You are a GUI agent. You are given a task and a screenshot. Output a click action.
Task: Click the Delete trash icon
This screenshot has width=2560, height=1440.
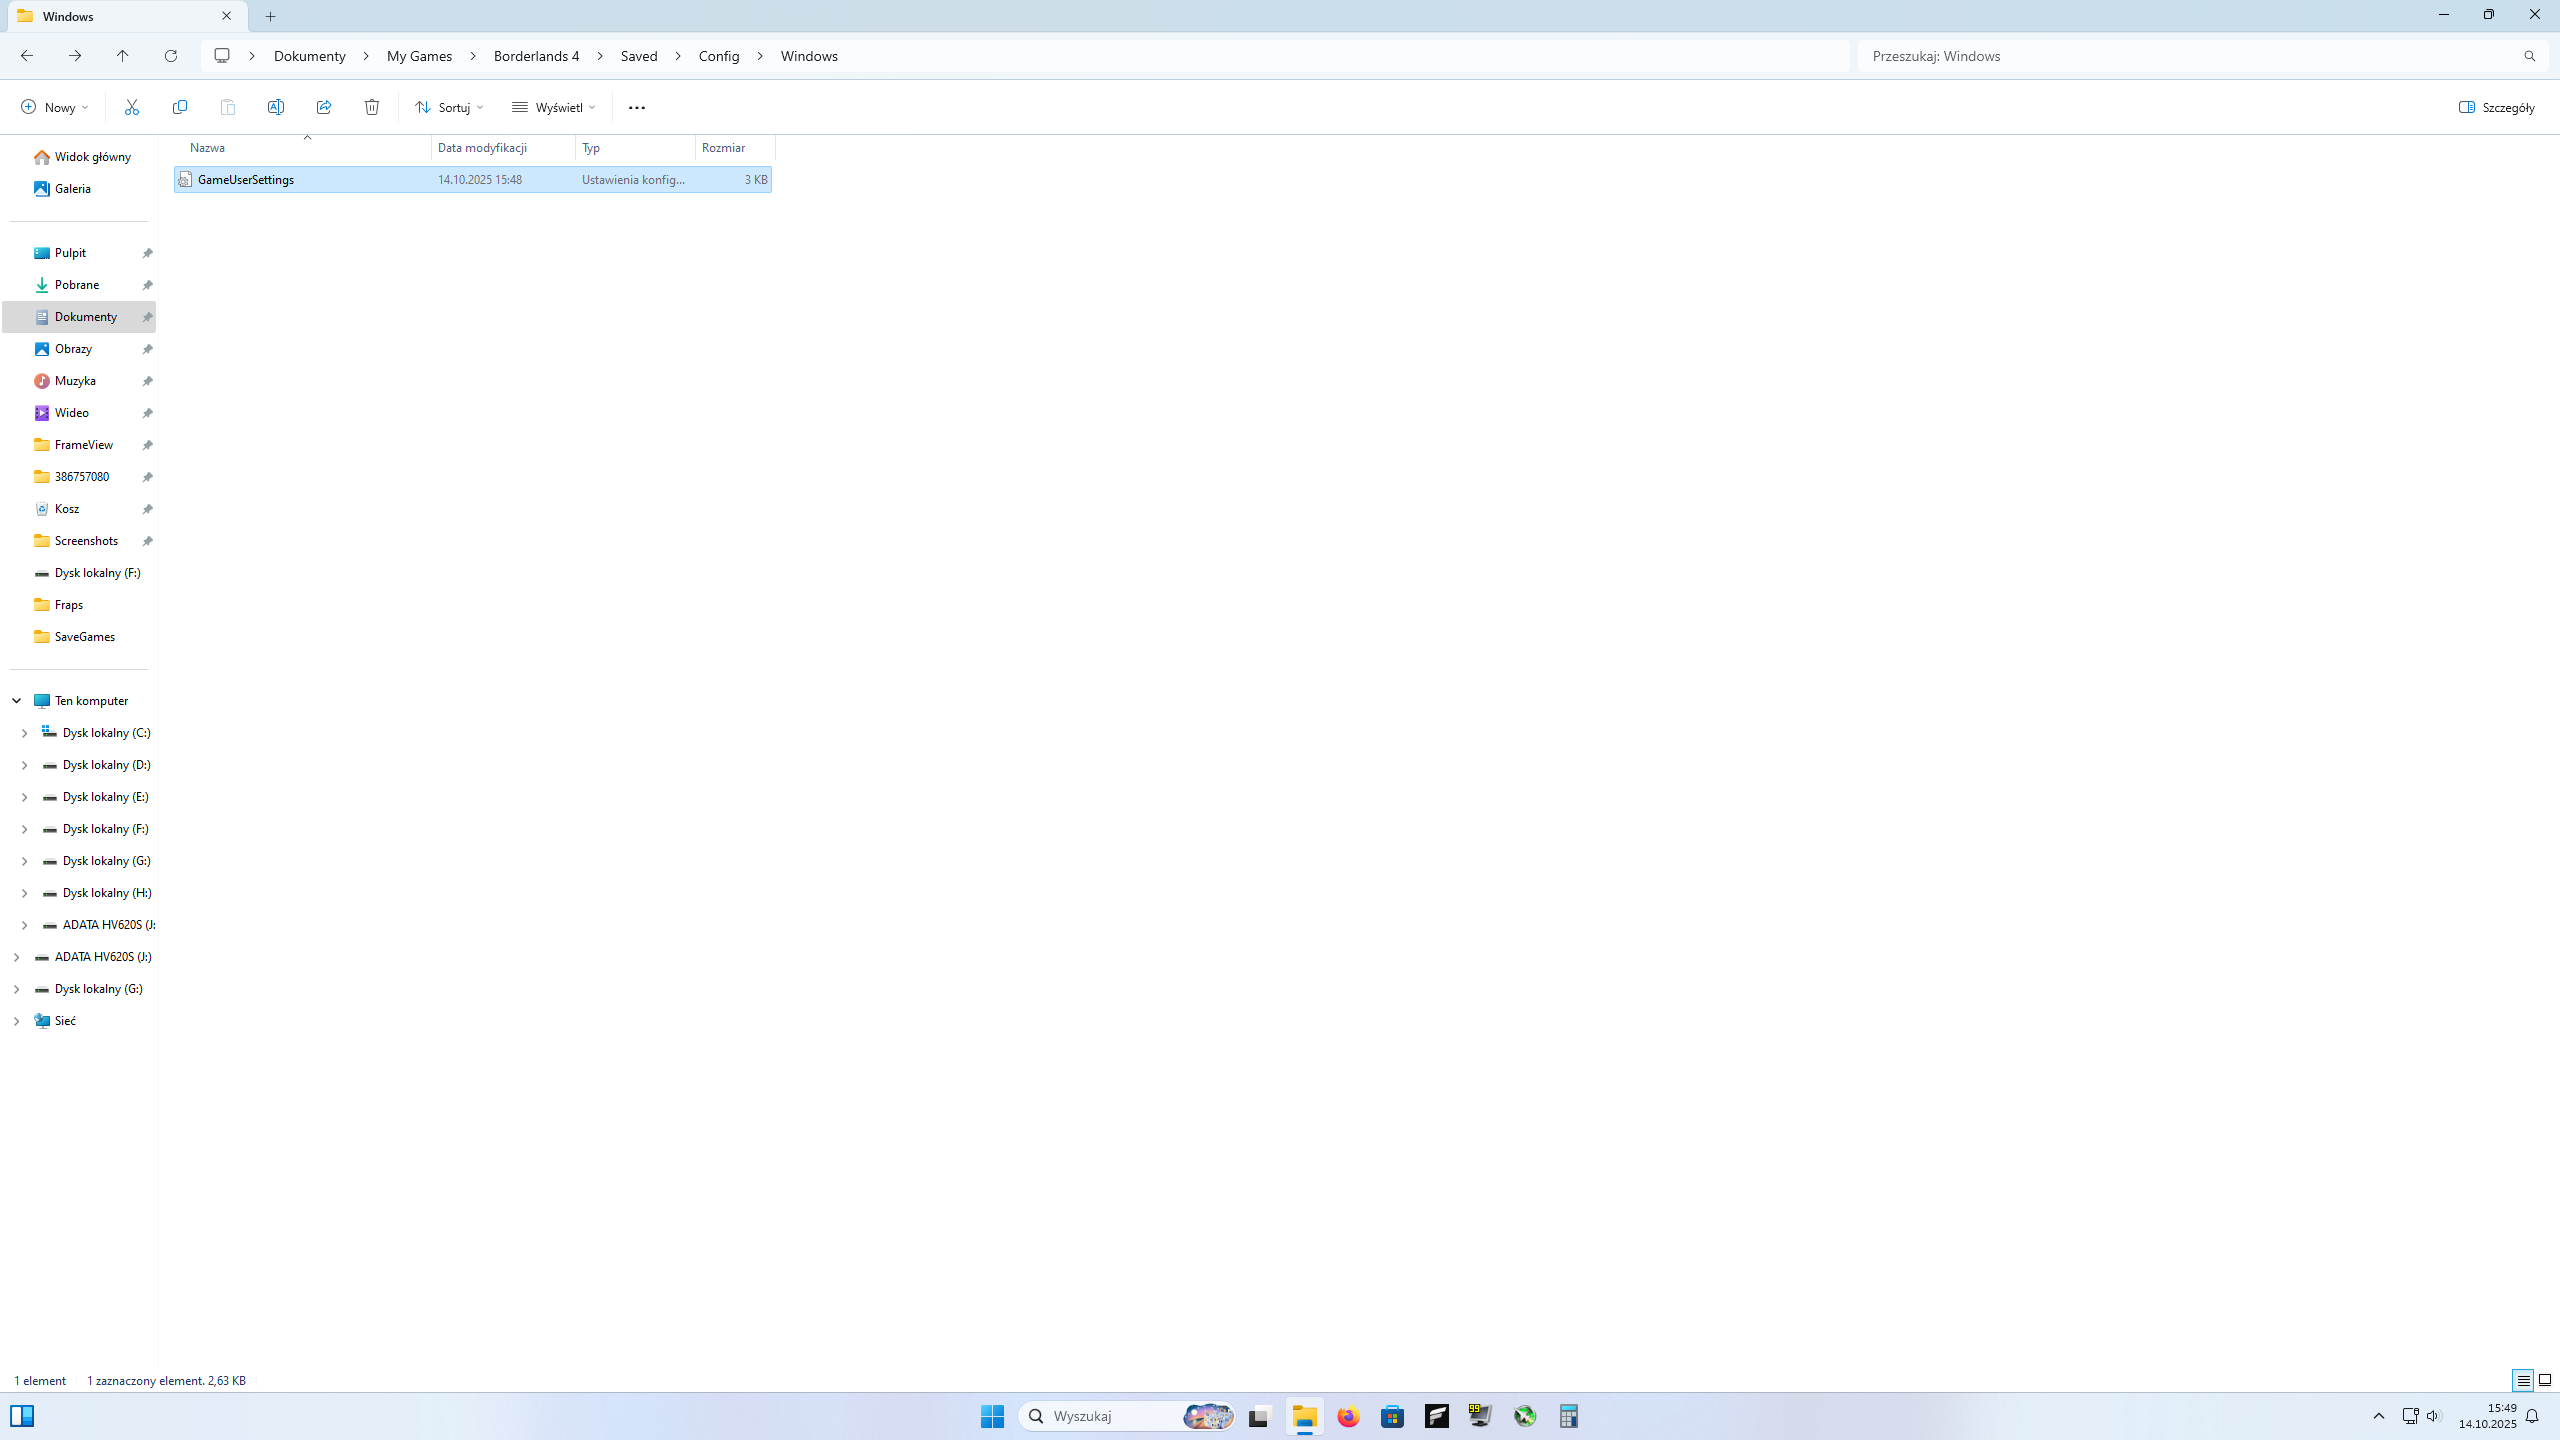coord(372,107)
